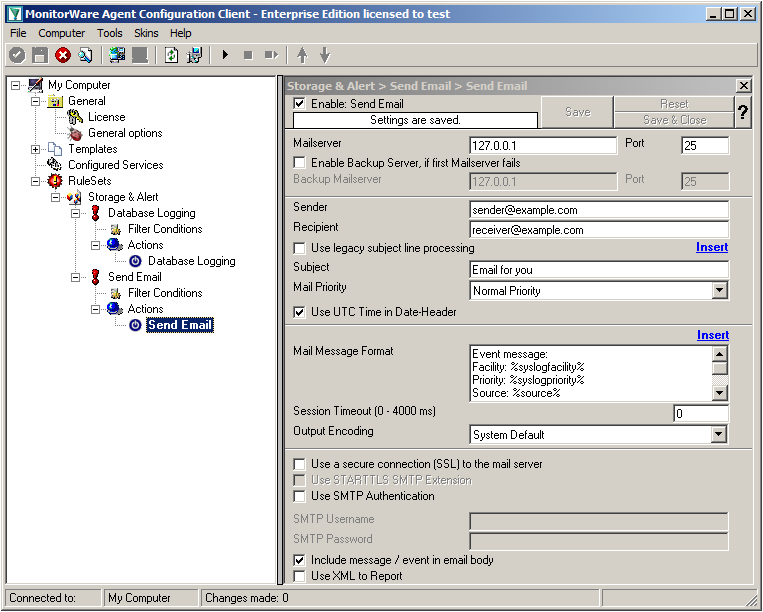This screenshot has height=612, width=763.
Task: Toggle Use UTC Time in Date-Header
Action: (299, 312)
